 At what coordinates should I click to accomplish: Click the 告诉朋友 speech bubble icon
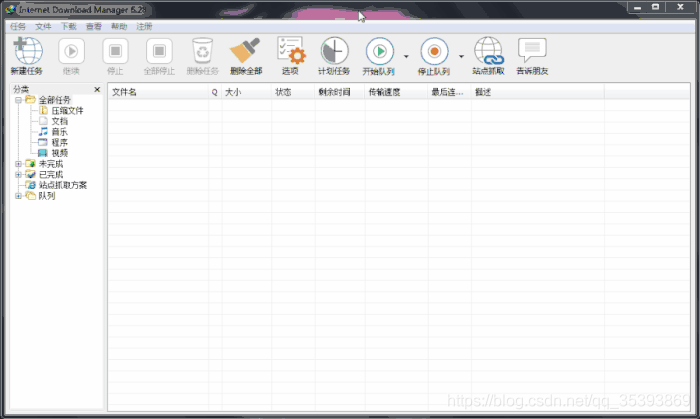(532, 50)
